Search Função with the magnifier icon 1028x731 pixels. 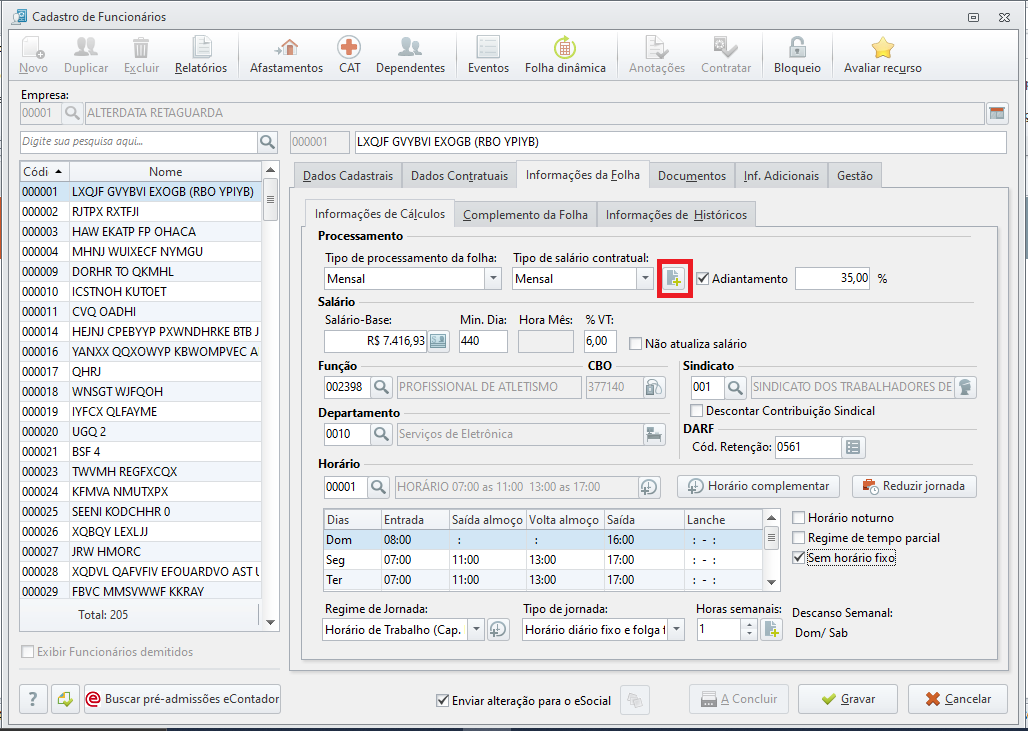point(382,387)
